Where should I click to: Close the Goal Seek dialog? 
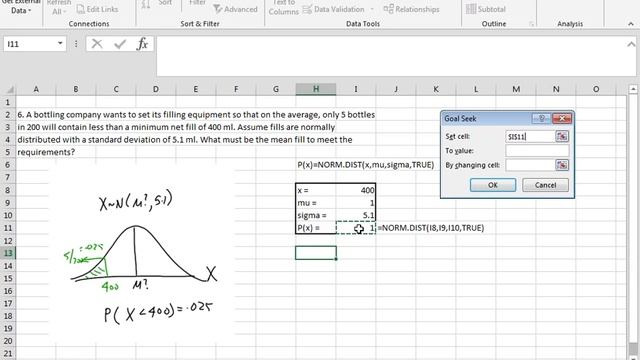562,118
